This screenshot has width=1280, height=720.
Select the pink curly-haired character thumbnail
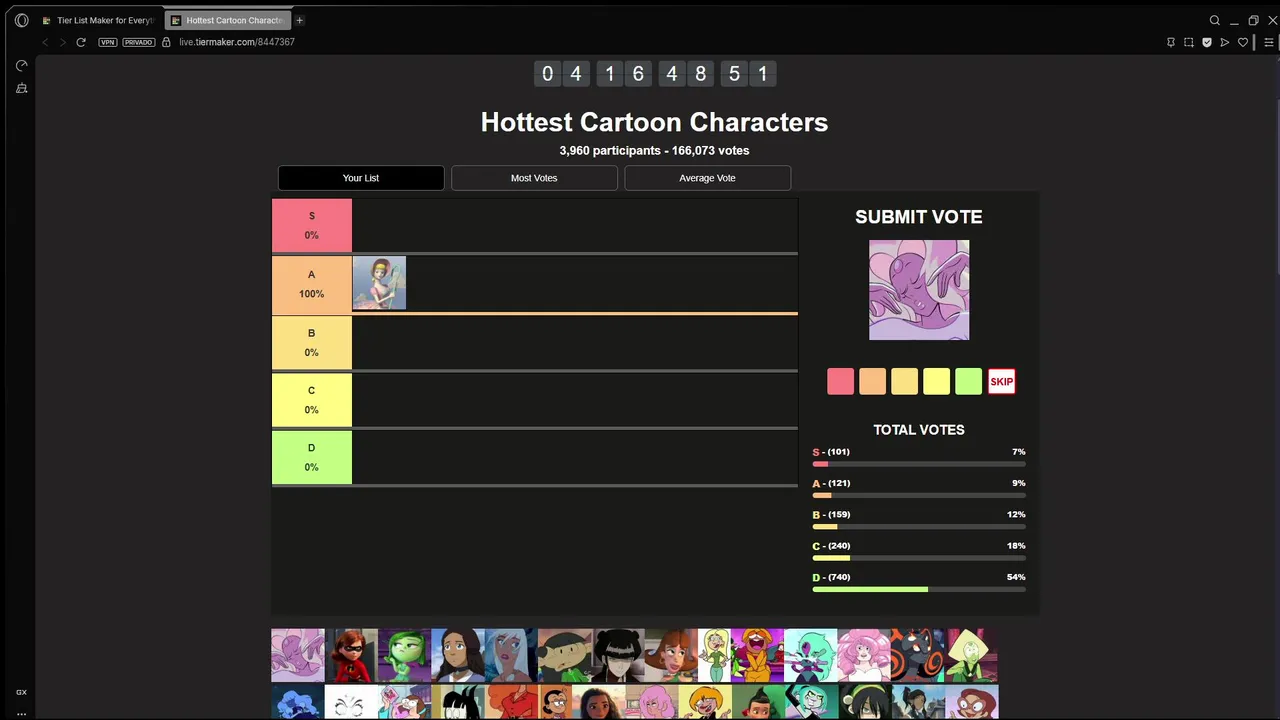pyautogui.click(x=864, y=655)
